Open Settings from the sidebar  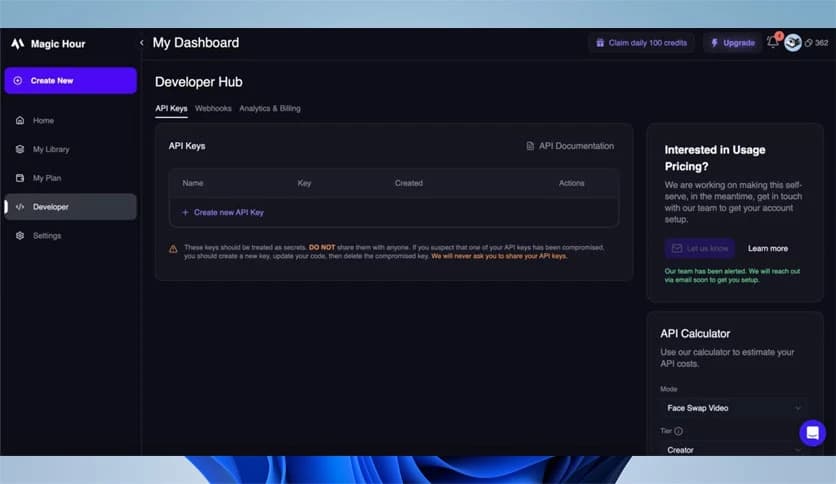coord(70,236)
